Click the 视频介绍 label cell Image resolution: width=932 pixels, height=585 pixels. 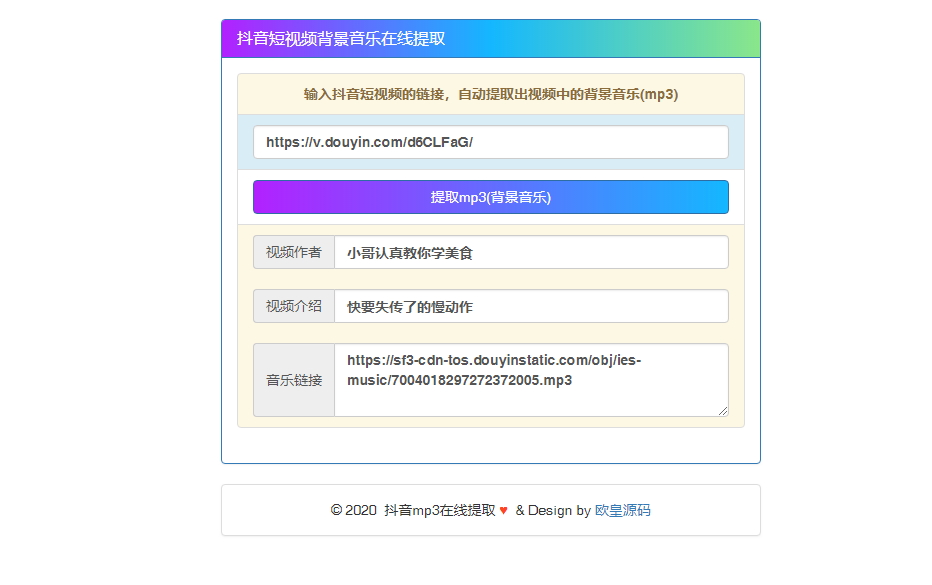click(293, 306)
